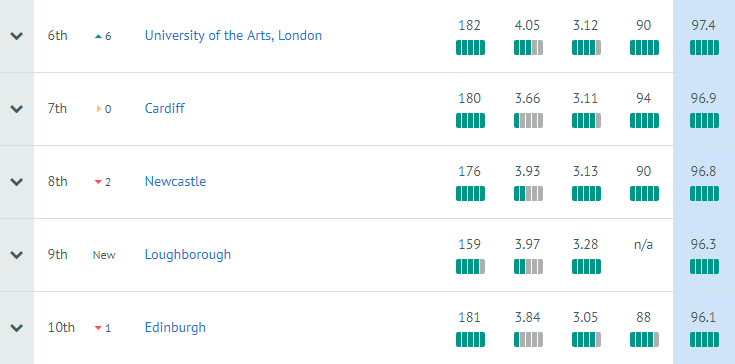Expand the Newcastle row chevron
735x364 pixels.
point(16,182)
